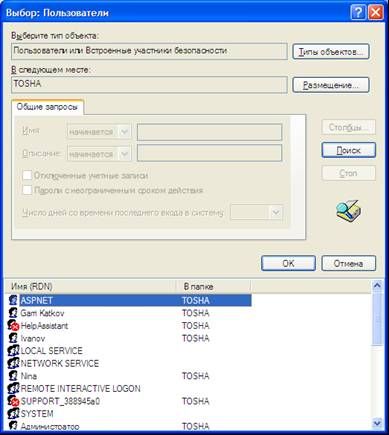389x435 pixels.
Task: Click the location field showing TOSHA
Action: (149, 84)
